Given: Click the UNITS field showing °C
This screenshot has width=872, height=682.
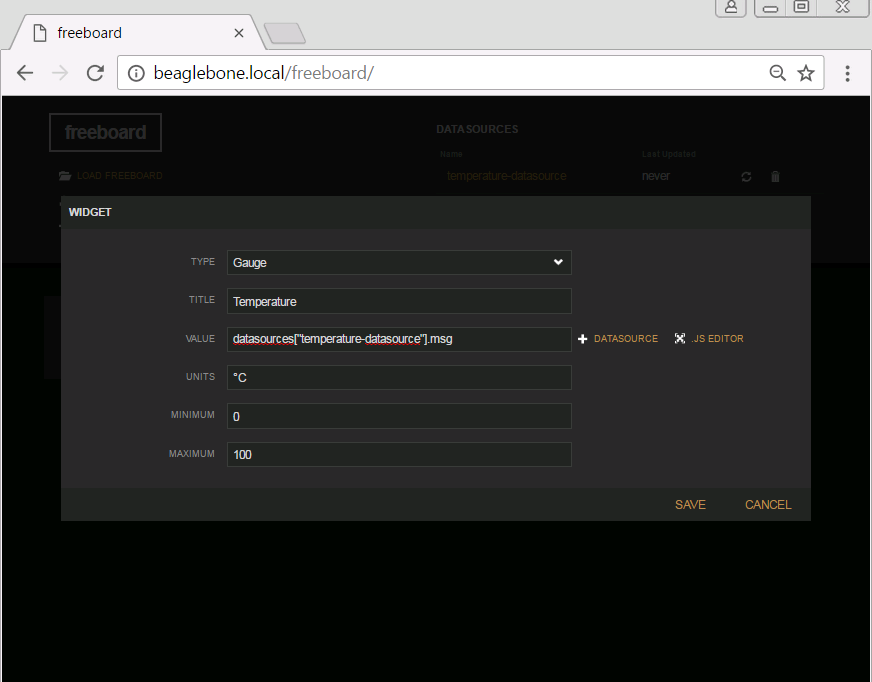Looking at the screenshot, I should [x=399, y=378].
